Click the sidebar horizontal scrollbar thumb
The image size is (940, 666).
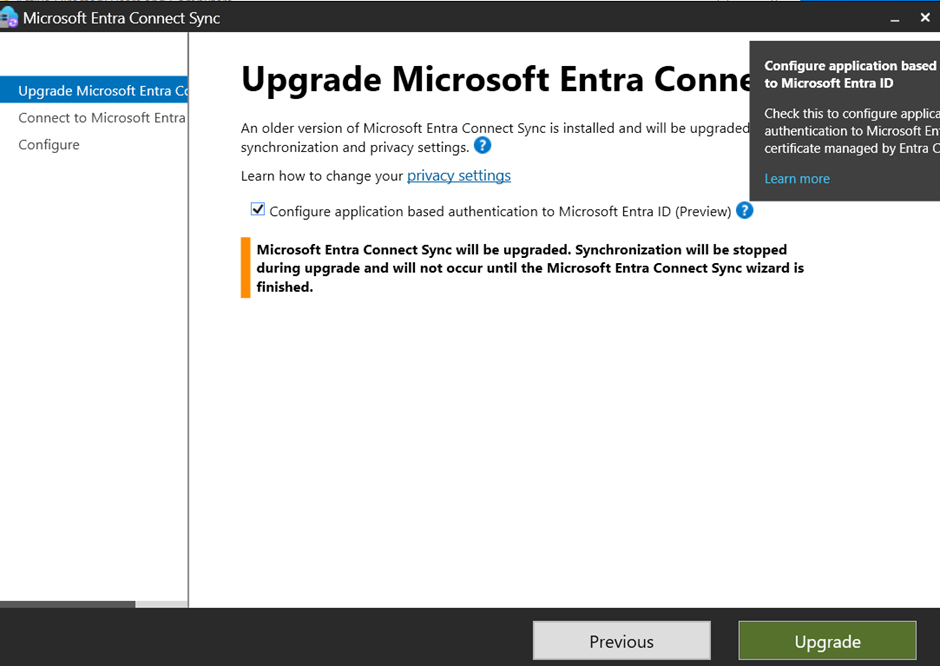(67, 604)
